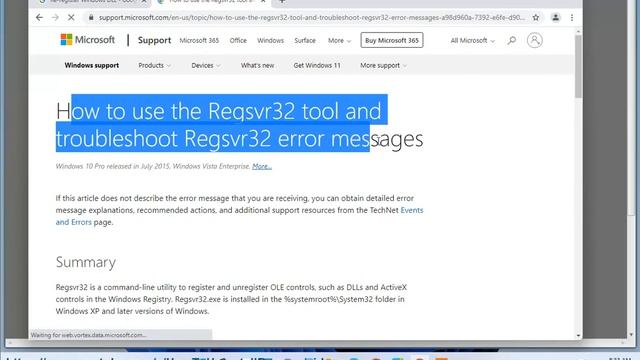This screenshot has height=360, width=640.
Task: Open Microsoft 365 in top navigation
Action: point(199,40)
